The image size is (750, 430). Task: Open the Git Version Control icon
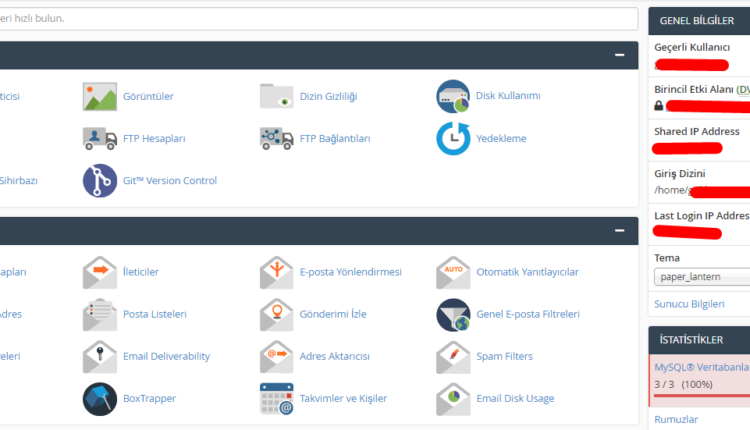99,181
